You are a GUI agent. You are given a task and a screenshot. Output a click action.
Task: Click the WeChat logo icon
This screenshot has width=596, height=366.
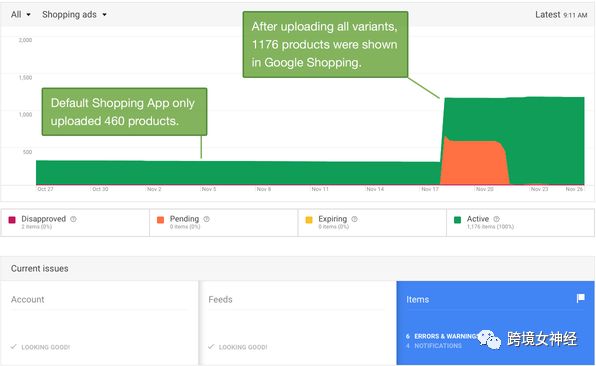489,339
